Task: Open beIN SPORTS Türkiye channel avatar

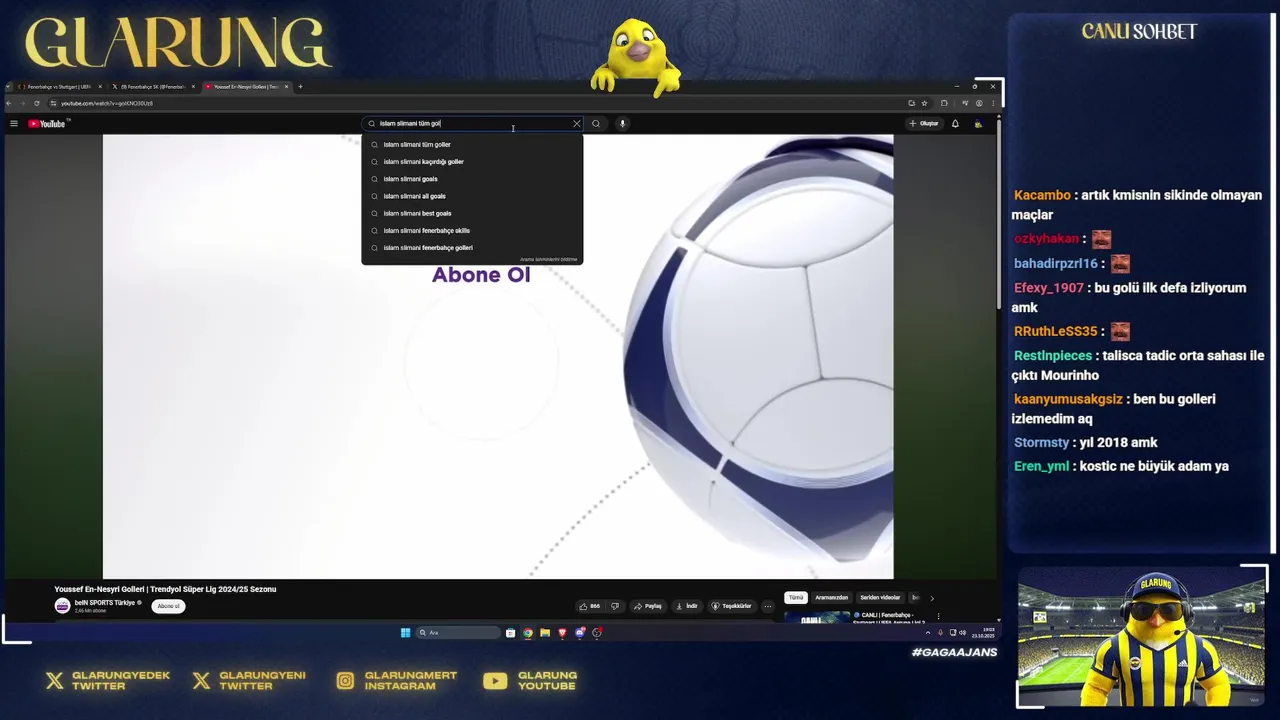Action: tap(62, 606)
